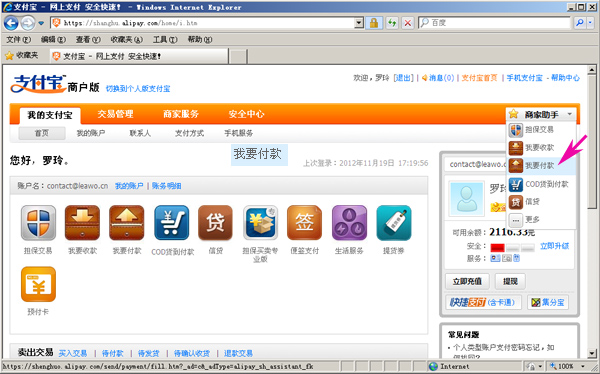The image size is (600, 374).
Task: Click the 切换到个人版支付宝 link
Action: point(138,89)
